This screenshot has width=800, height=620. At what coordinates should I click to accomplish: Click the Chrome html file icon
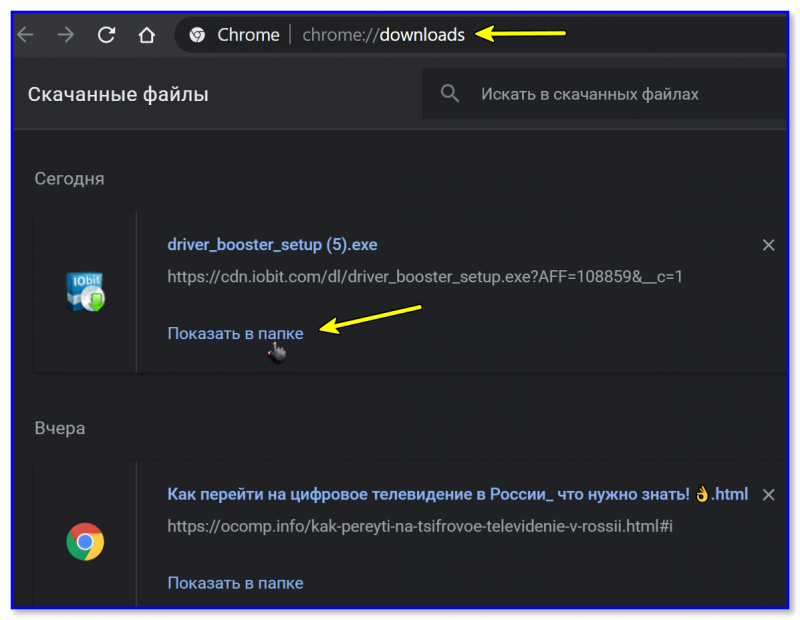tap(85, 541)
